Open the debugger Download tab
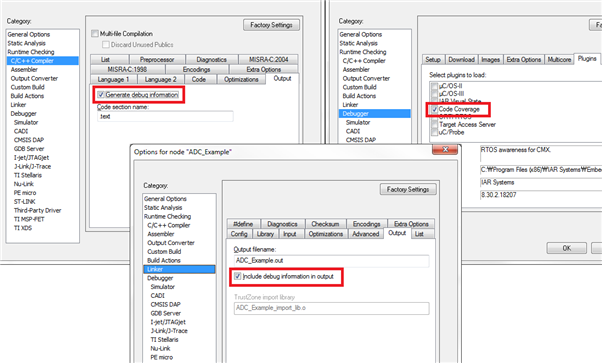602x363 pixels. [461, 60]
